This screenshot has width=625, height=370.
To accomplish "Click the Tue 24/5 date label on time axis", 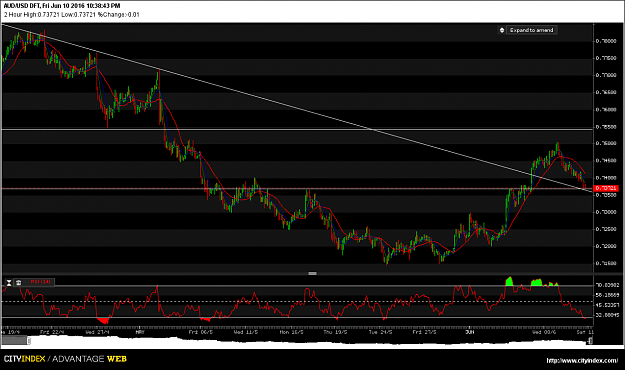I will 380,332.
